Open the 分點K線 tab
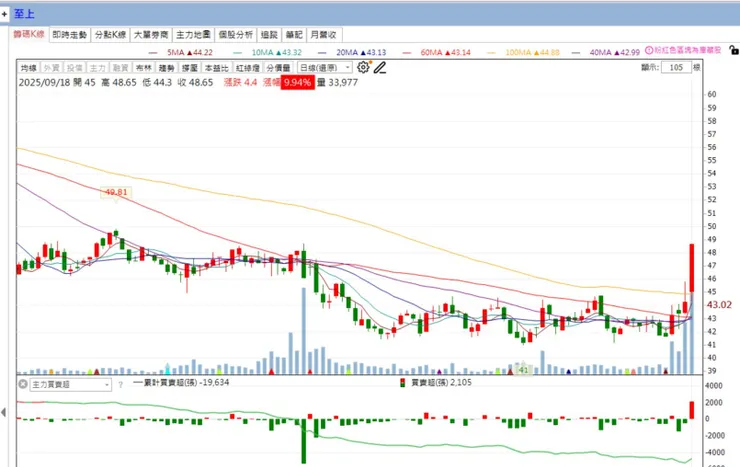Viewport: 740px width, 467px height. [x=110, y=35]
